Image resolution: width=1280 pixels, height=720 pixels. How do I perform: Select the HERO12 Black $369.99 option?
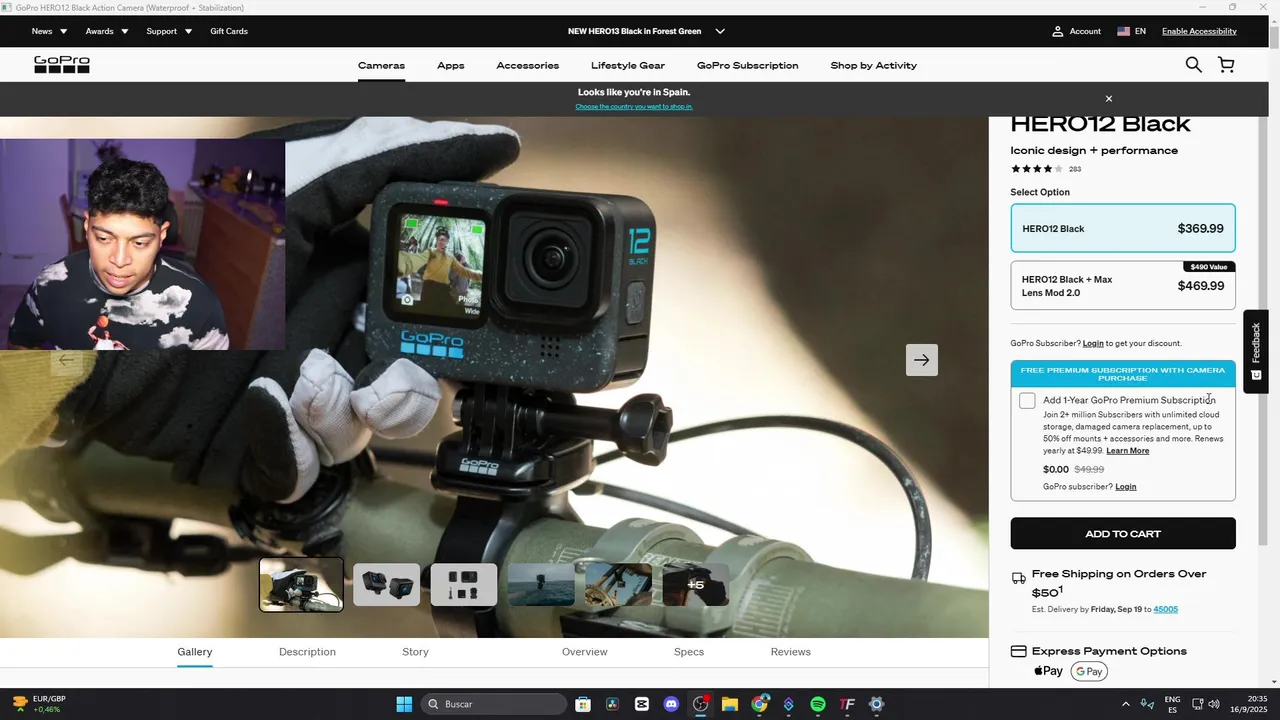click(x=1123, y=228)
